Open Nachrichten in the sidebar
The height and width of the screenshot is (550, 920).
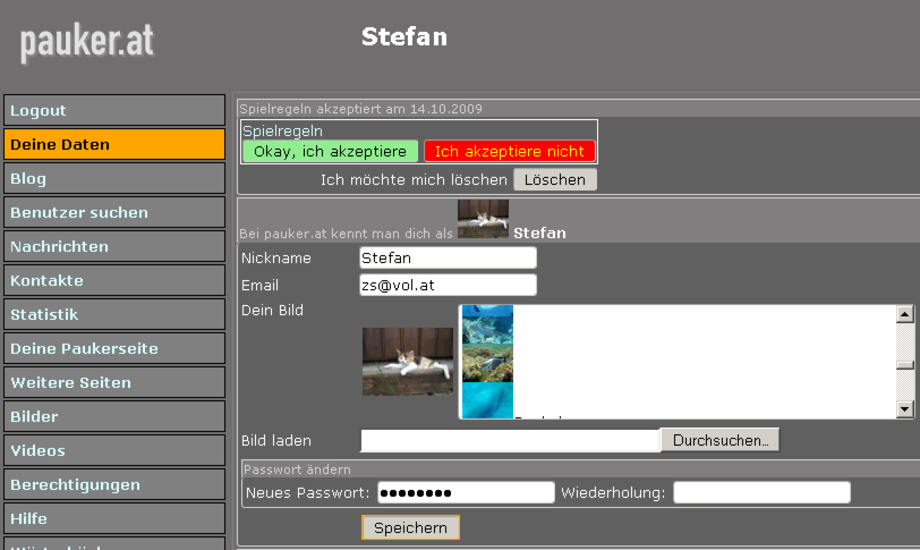coord(114,246)
